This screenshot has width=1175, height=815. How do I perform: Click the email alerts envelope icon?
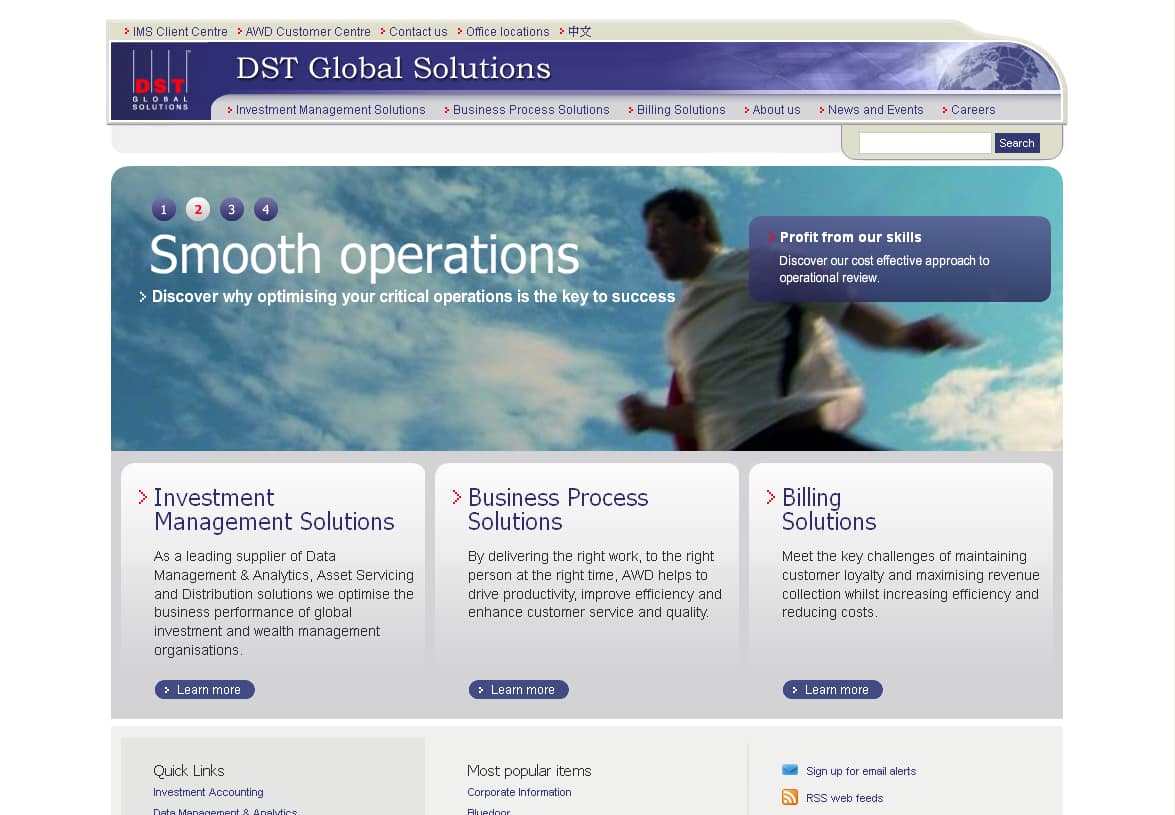(x=790, y=770)
